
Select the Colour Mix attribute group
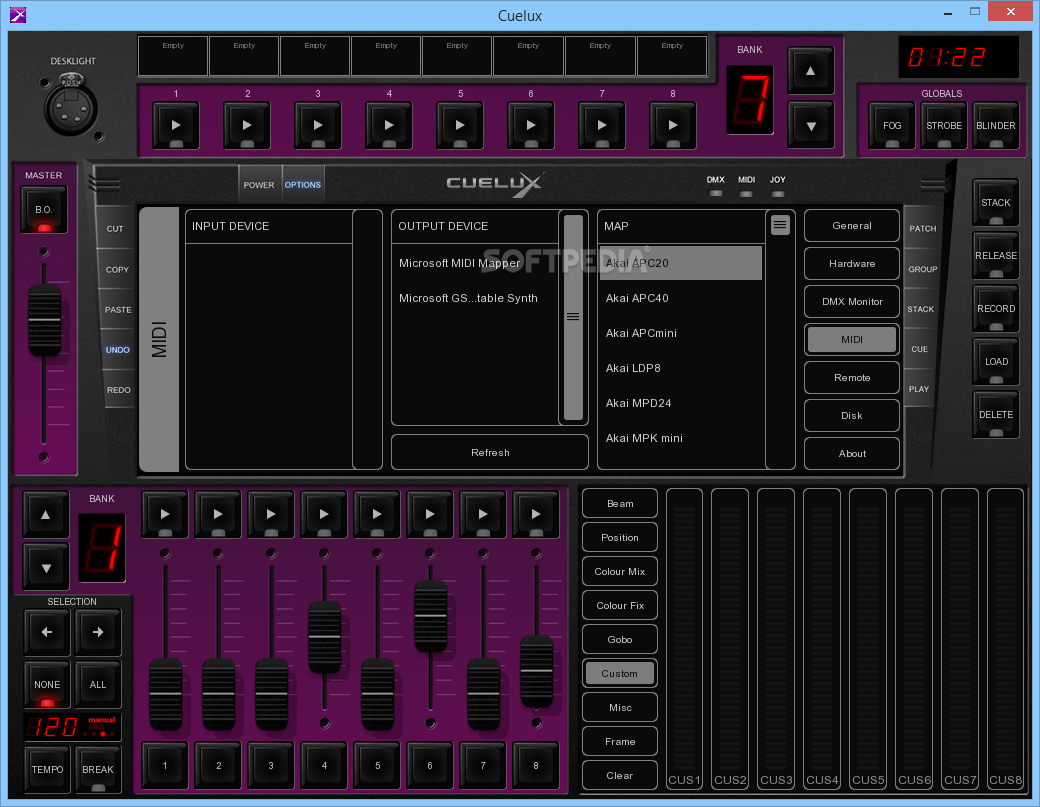619,572
